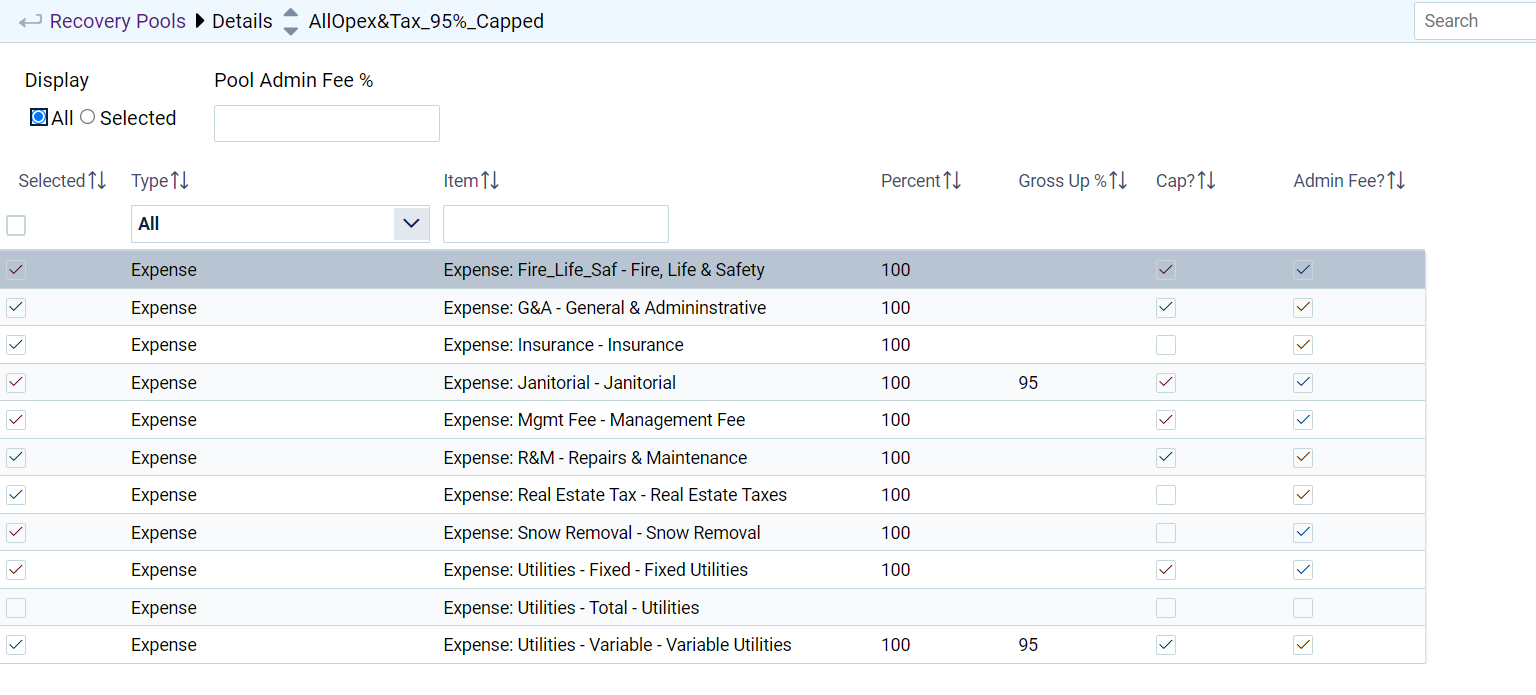Toggle Cap? for Janitorial row
The height and width of the screenshot is (695, 1536).
pyautogui.click(x=1166, y=383)
